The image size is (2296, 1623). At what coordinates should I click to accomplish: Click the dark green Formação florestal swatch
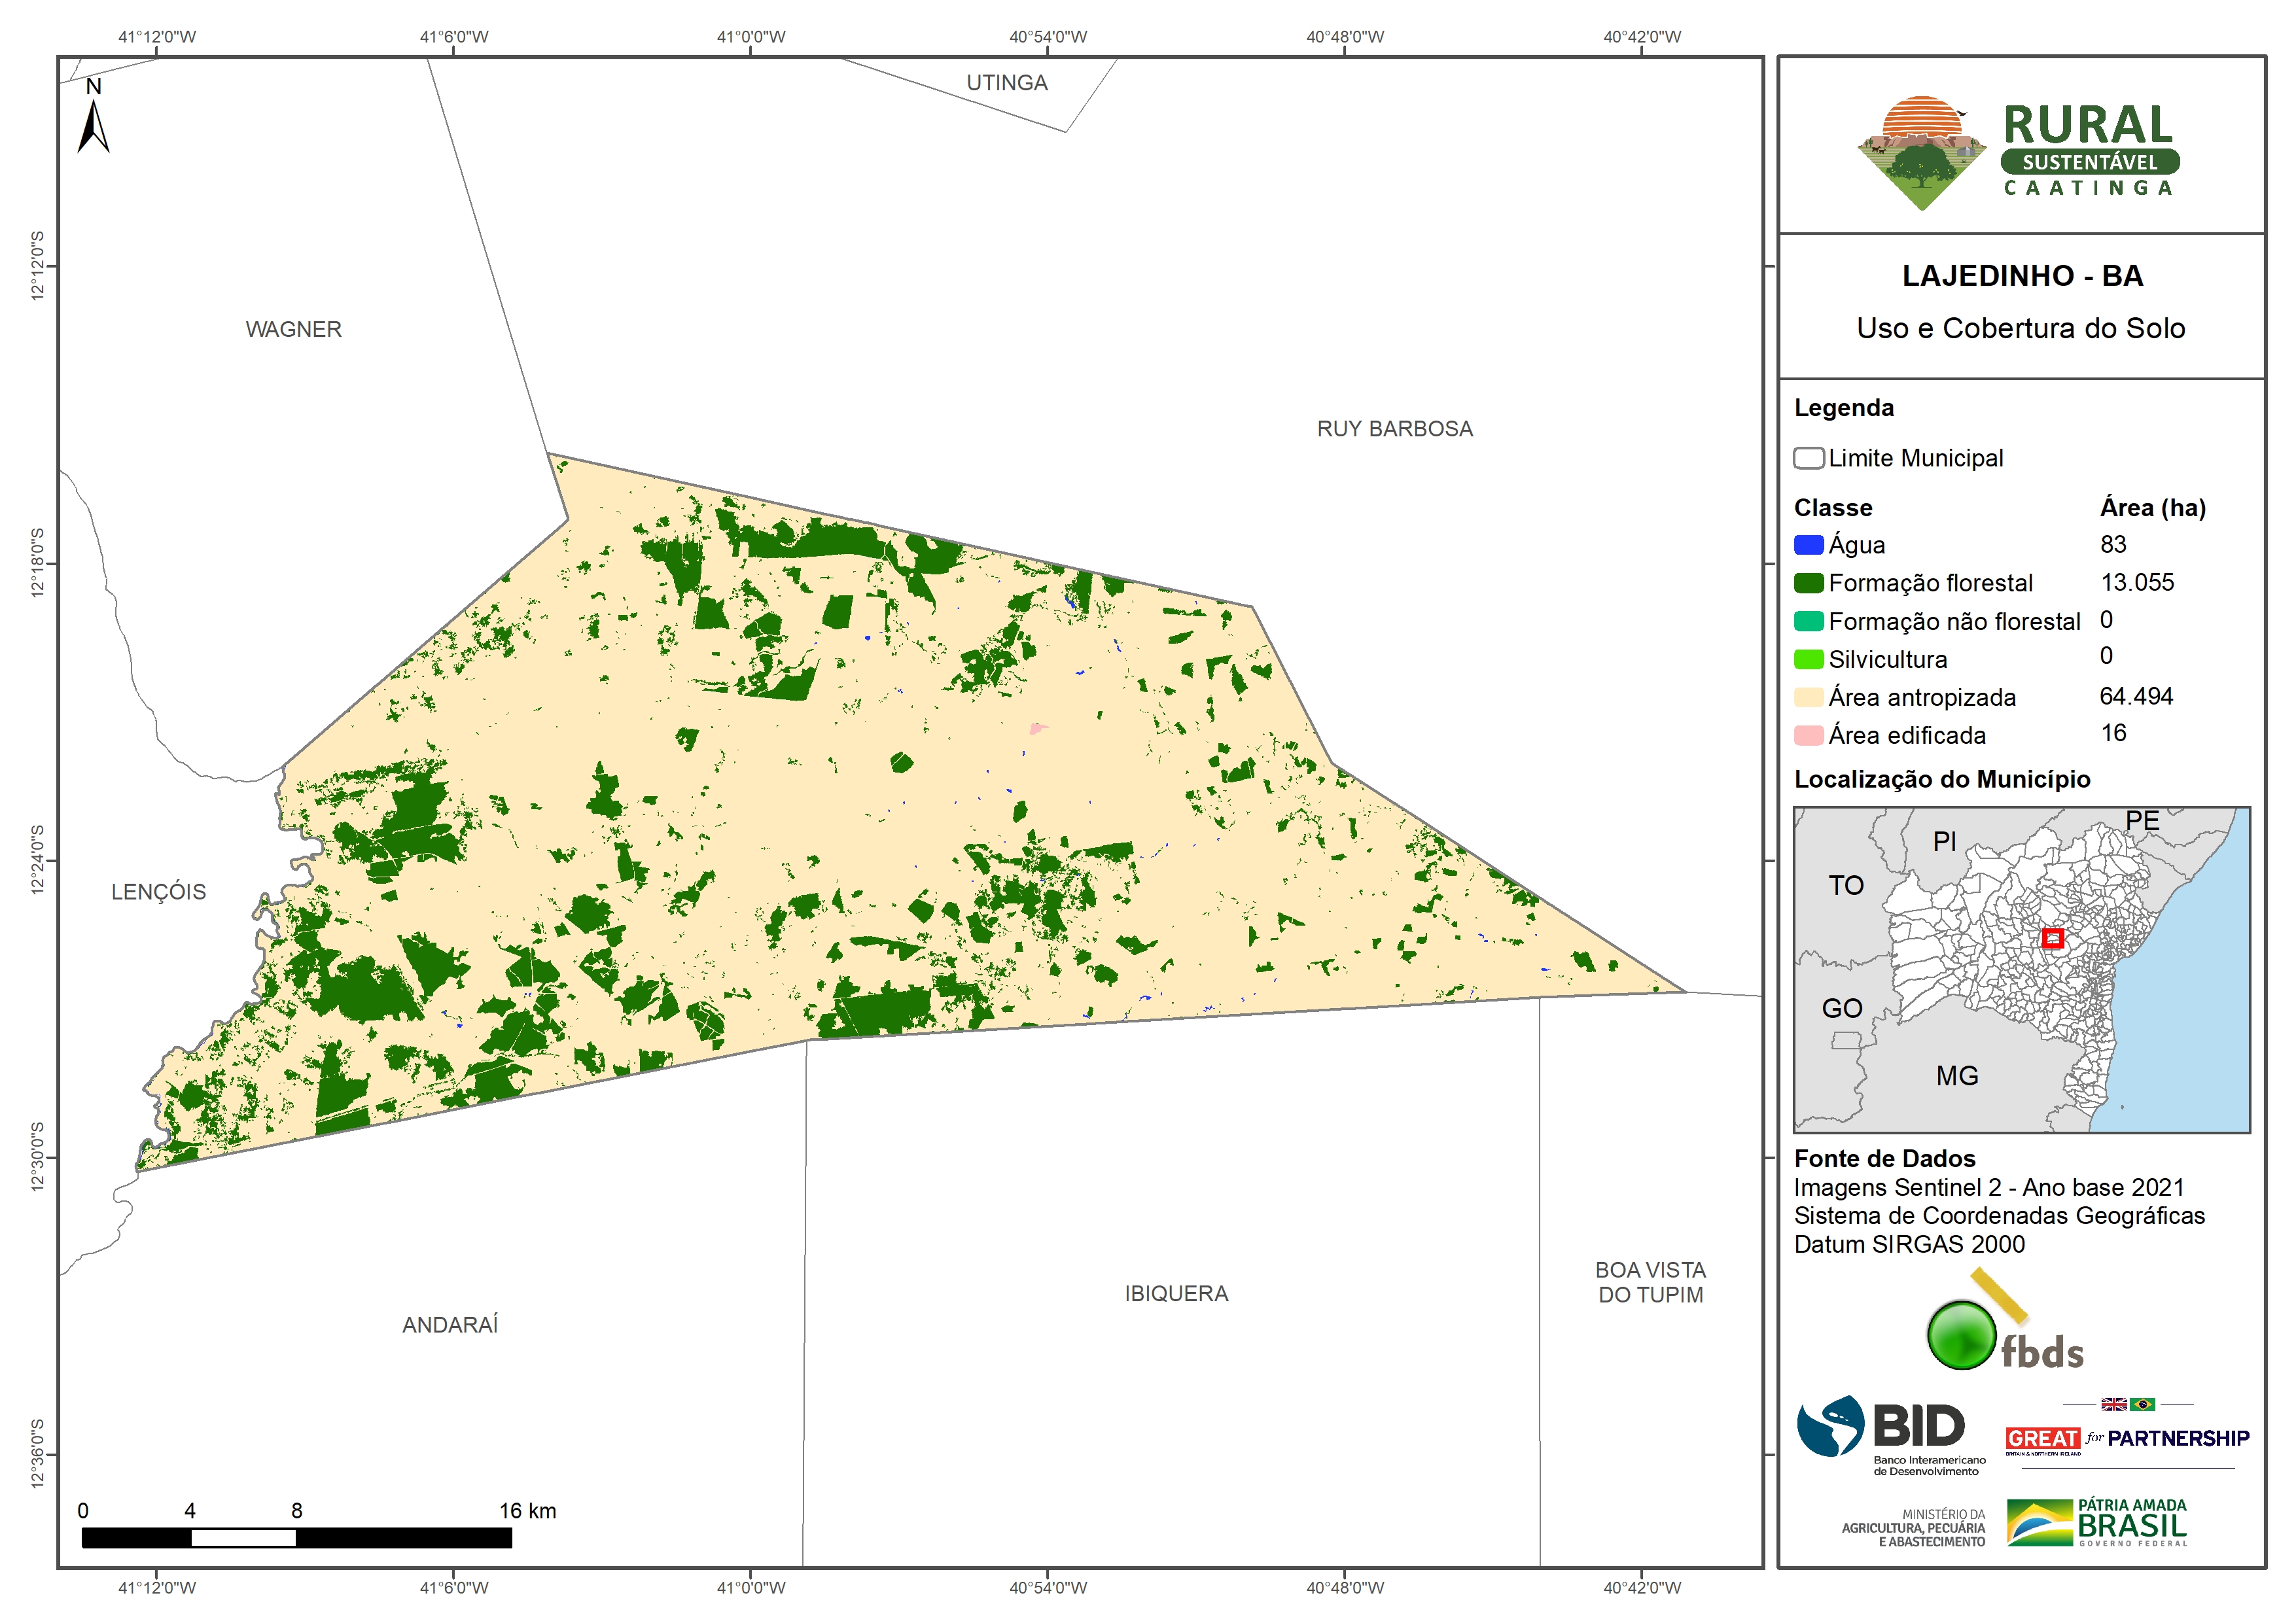1808,583
